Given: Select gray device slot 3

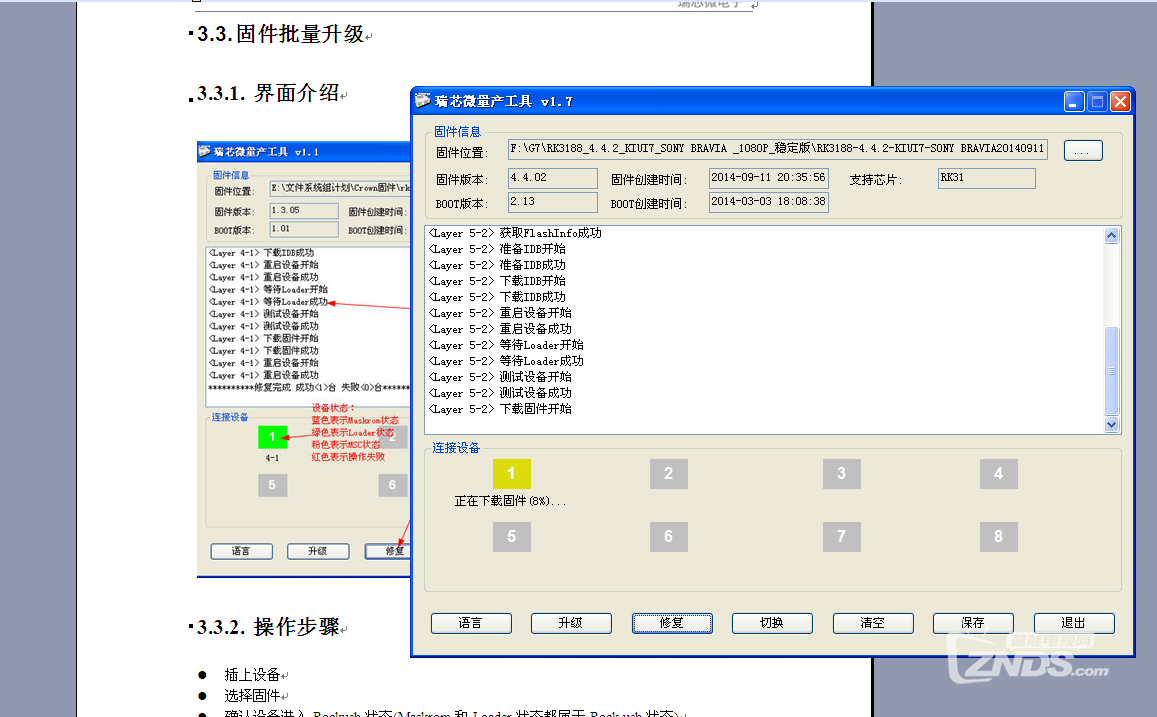Looking at the screenshot, I should tap(841, 474).
